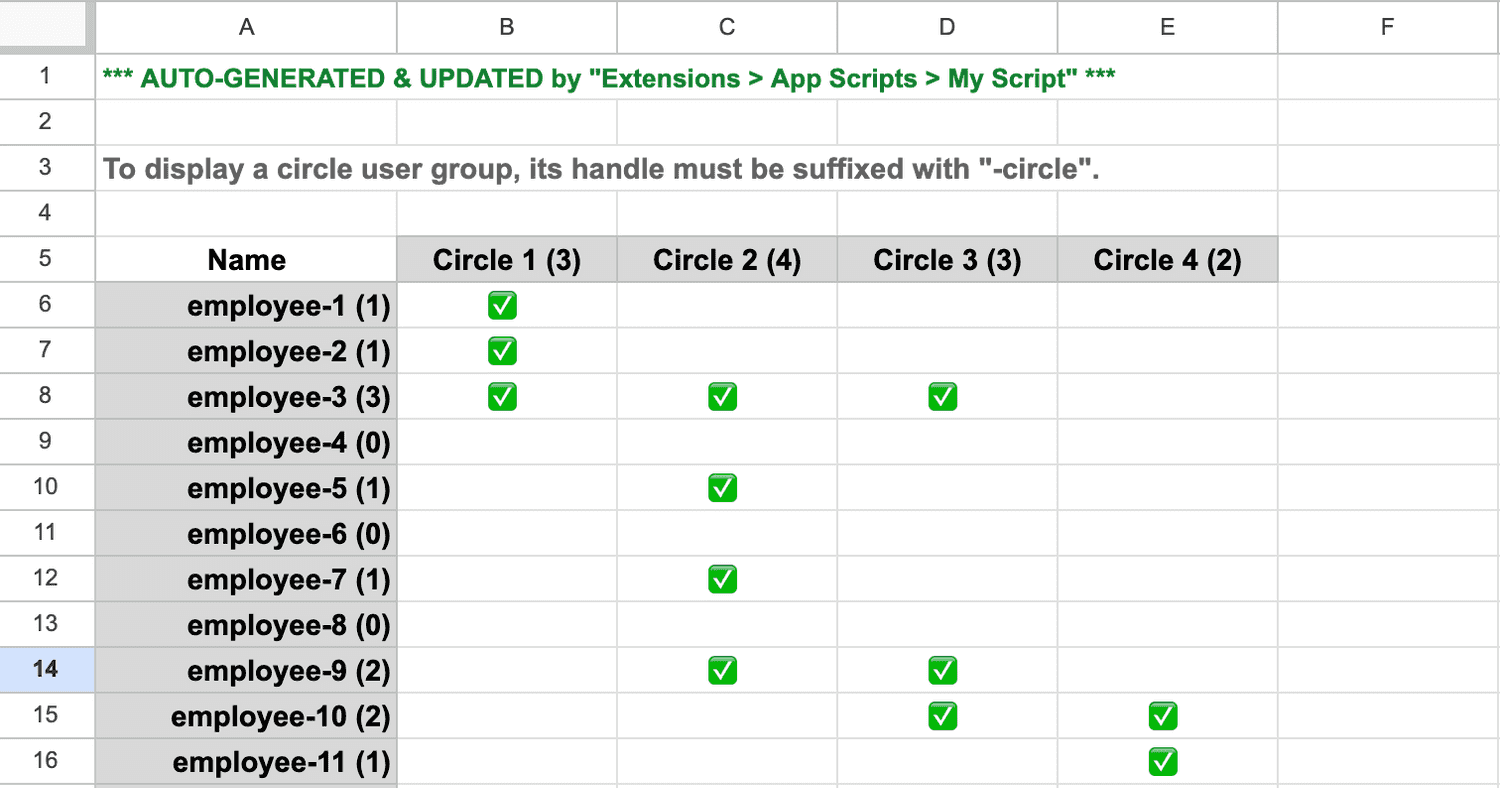Click the select-all corner above row numbers

tap(45, 27)
